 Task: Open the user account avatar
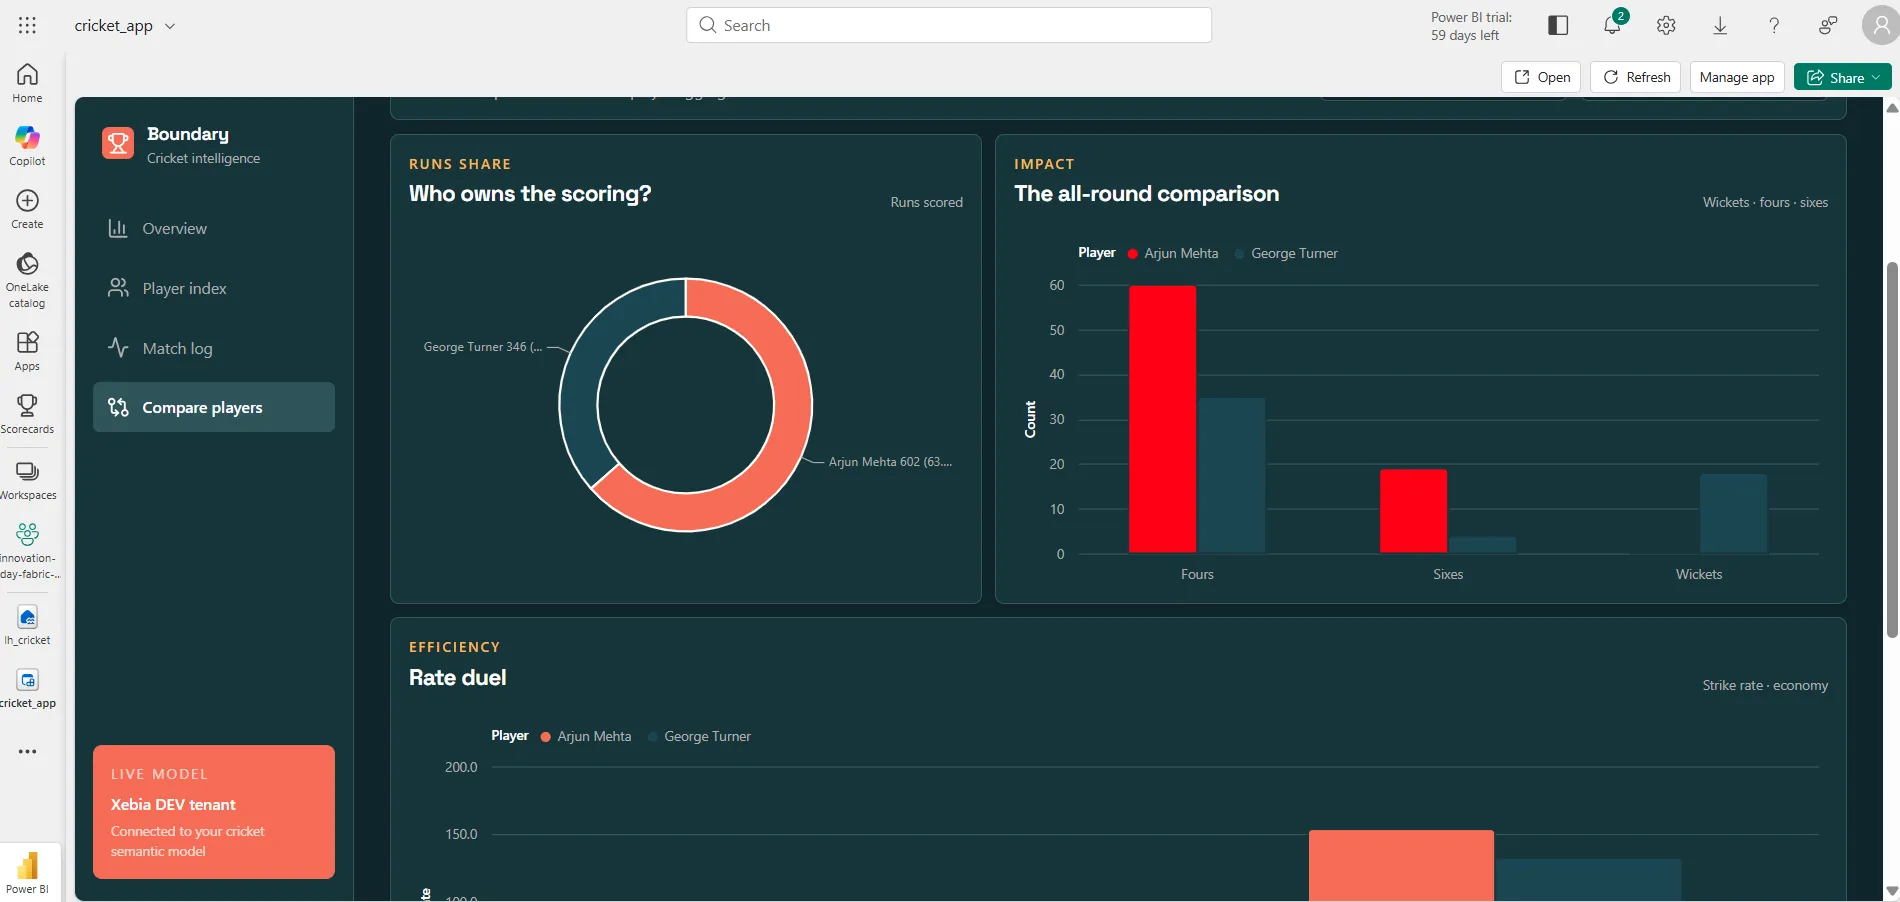[1880, 26]
